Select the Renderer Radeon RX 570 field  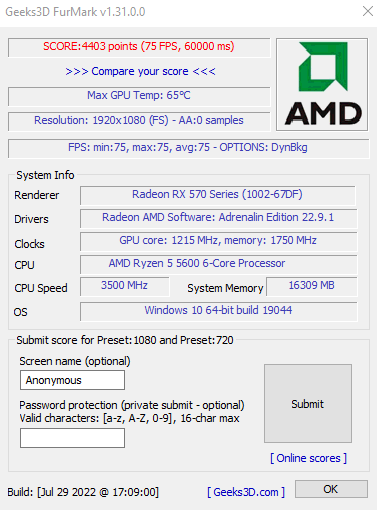click(x=218, y=195)
